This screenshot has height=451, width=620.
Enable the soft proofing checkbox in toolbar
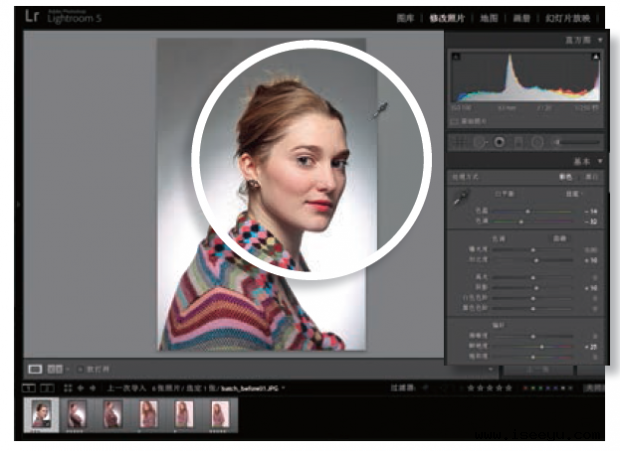80,369
